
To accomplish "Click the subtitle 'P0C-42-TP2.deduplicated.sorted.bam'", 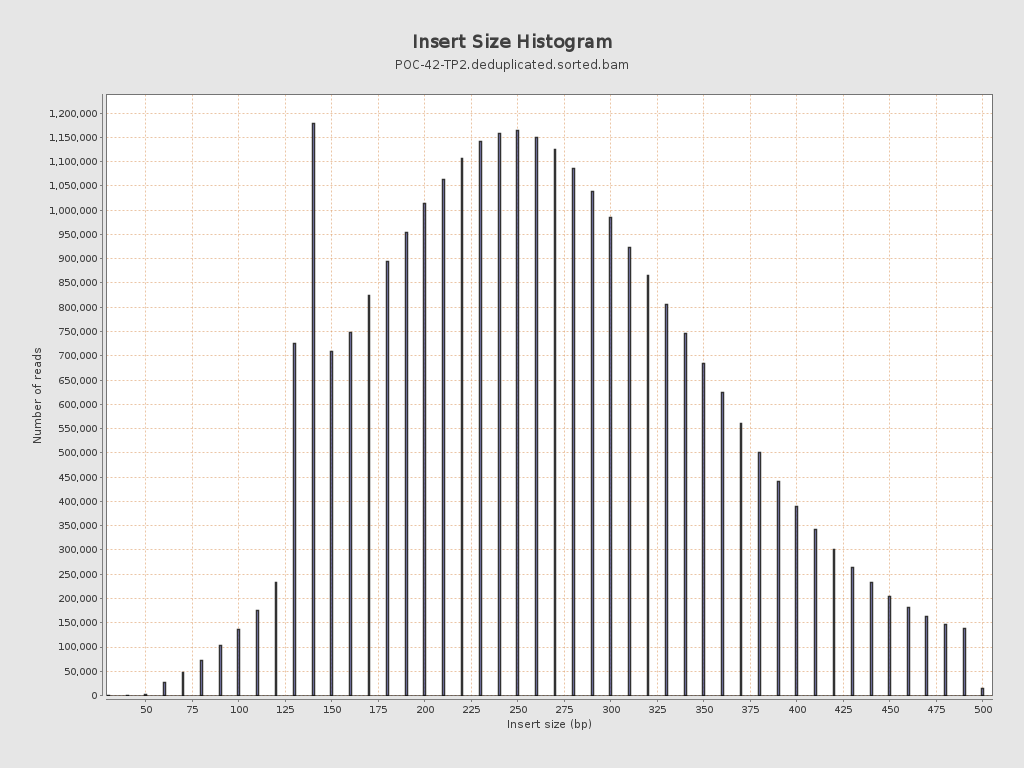I will [512, 65].
